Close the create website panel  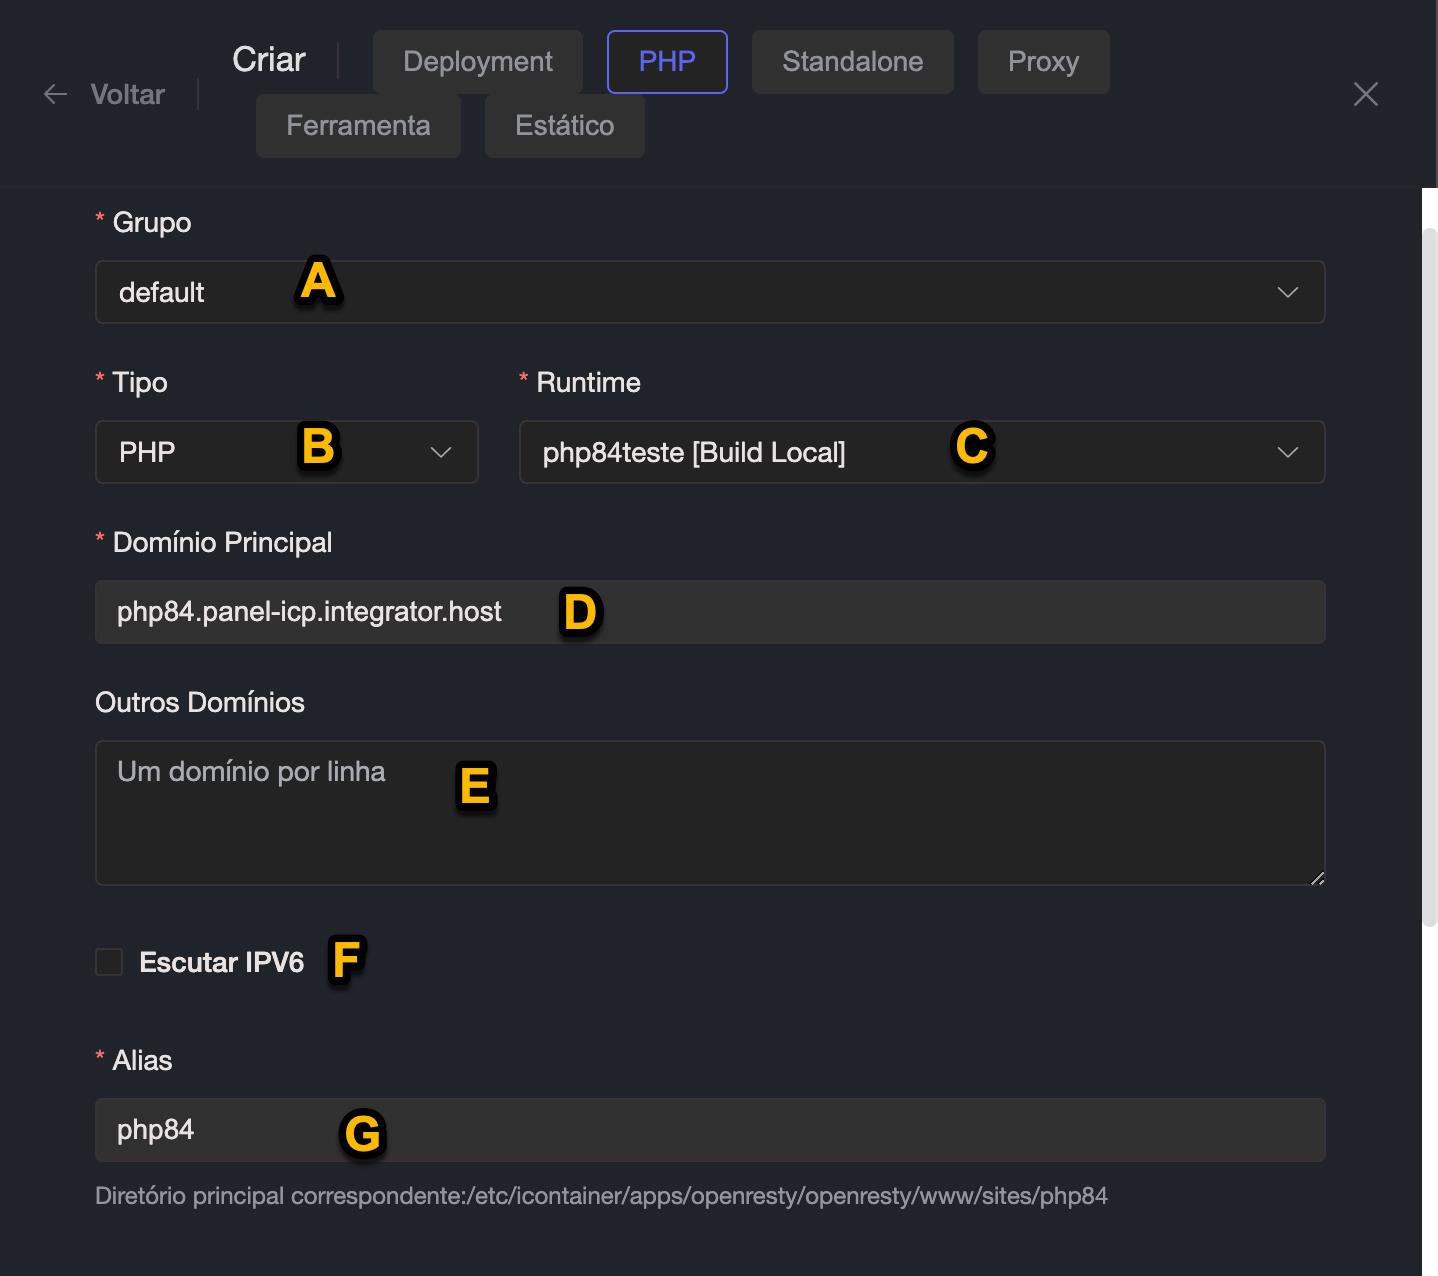click(1365, 94)
